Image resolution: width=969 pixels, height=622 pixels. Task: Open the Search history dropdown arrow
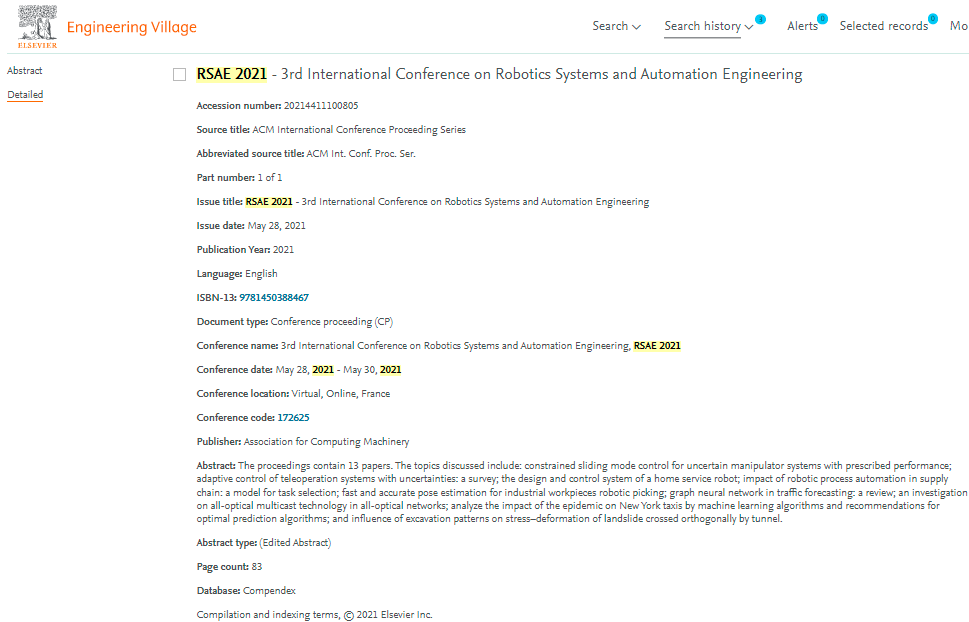point(749,27)
